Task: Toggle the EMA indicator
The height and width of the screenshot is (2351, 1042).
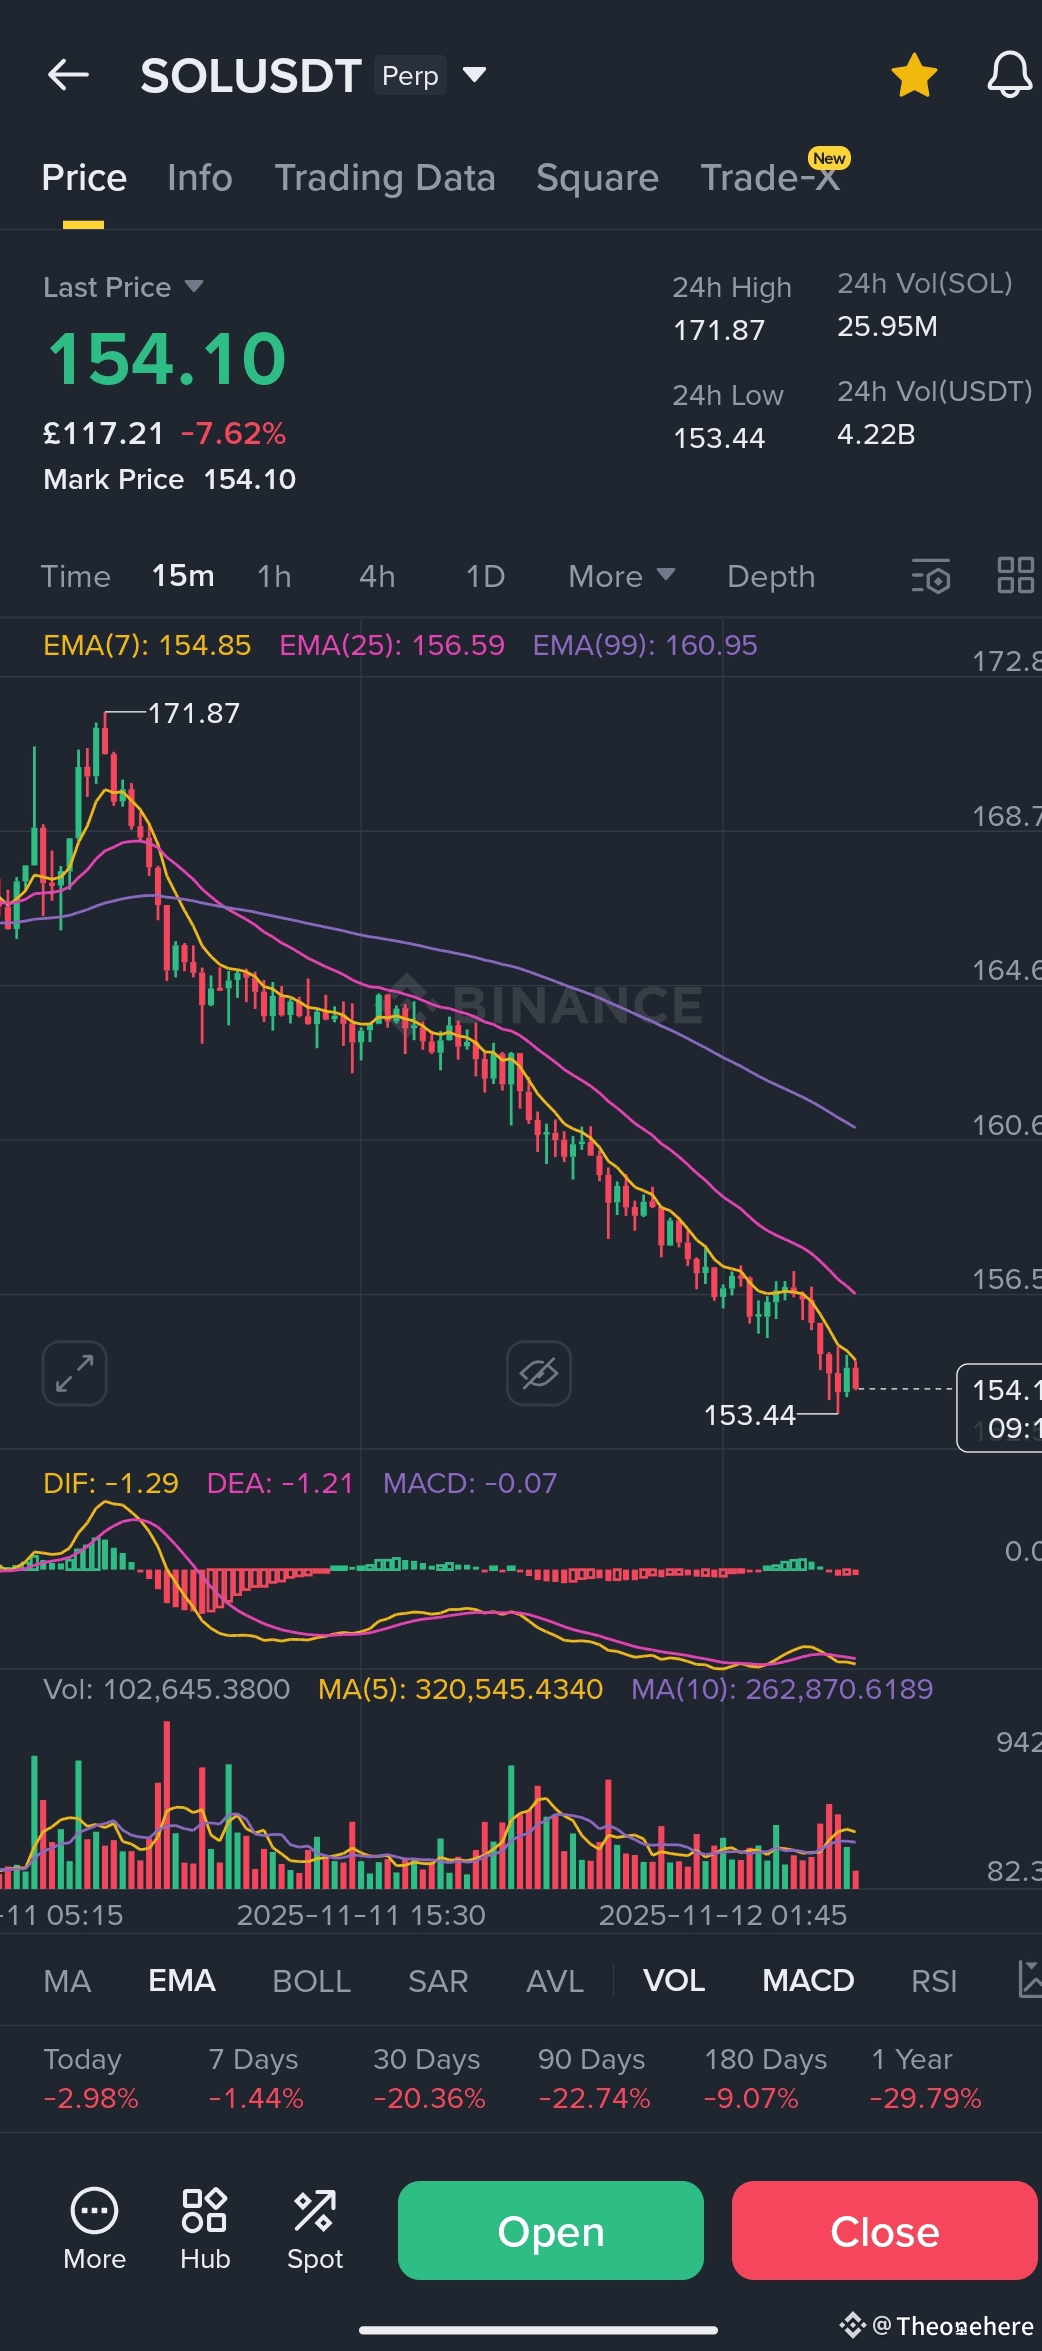Action: click(x=182, y=1981)
